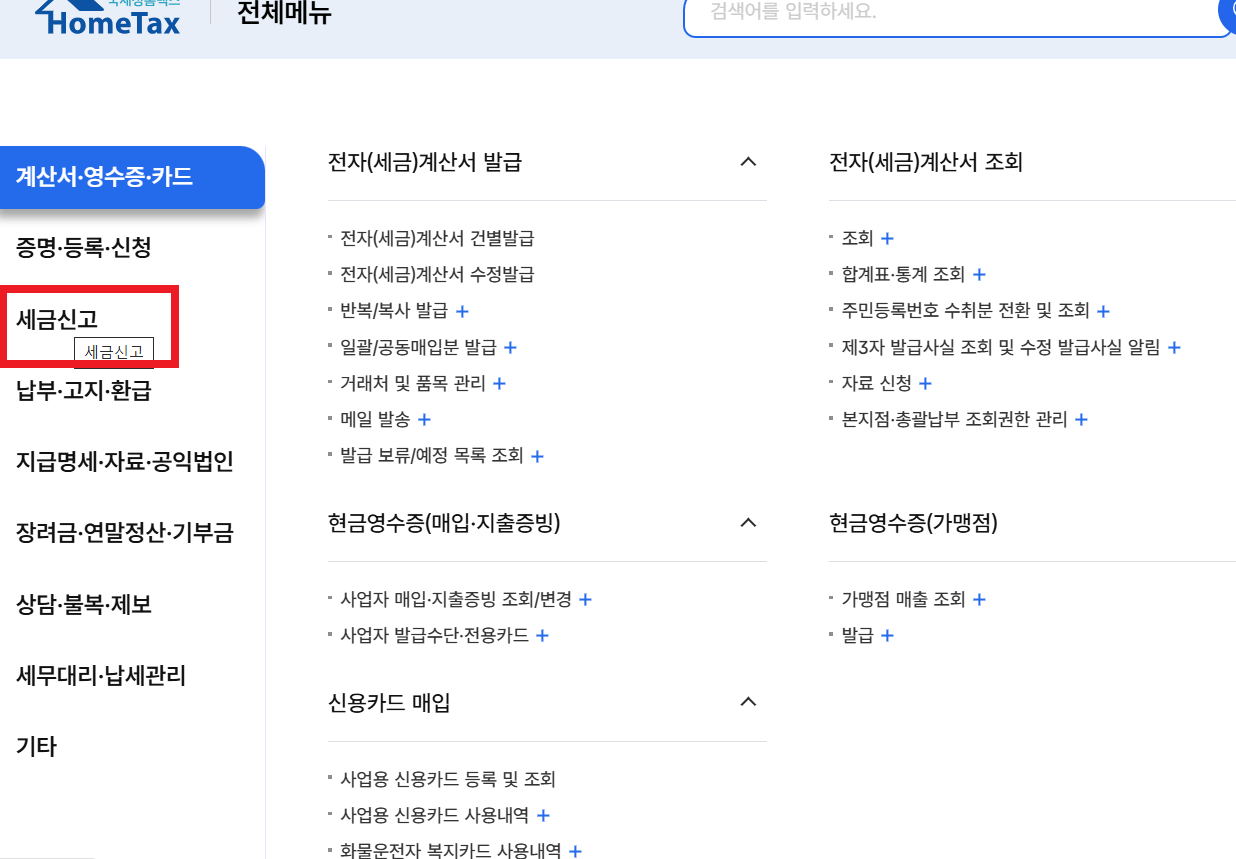Select the 기타 sidebar menu
Image resolution: width=1236 pixels, height=859 pixels.
click(37, 745)
